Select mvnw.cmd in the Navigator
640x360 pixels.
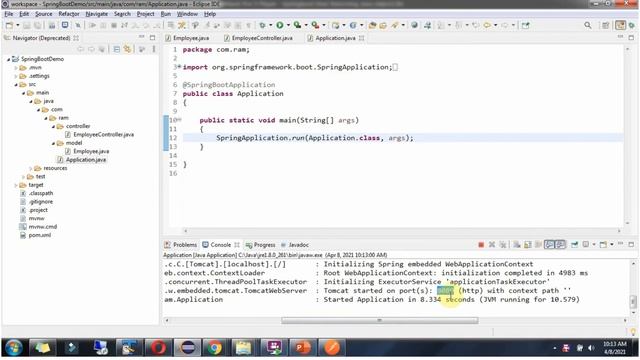(42, 227)
